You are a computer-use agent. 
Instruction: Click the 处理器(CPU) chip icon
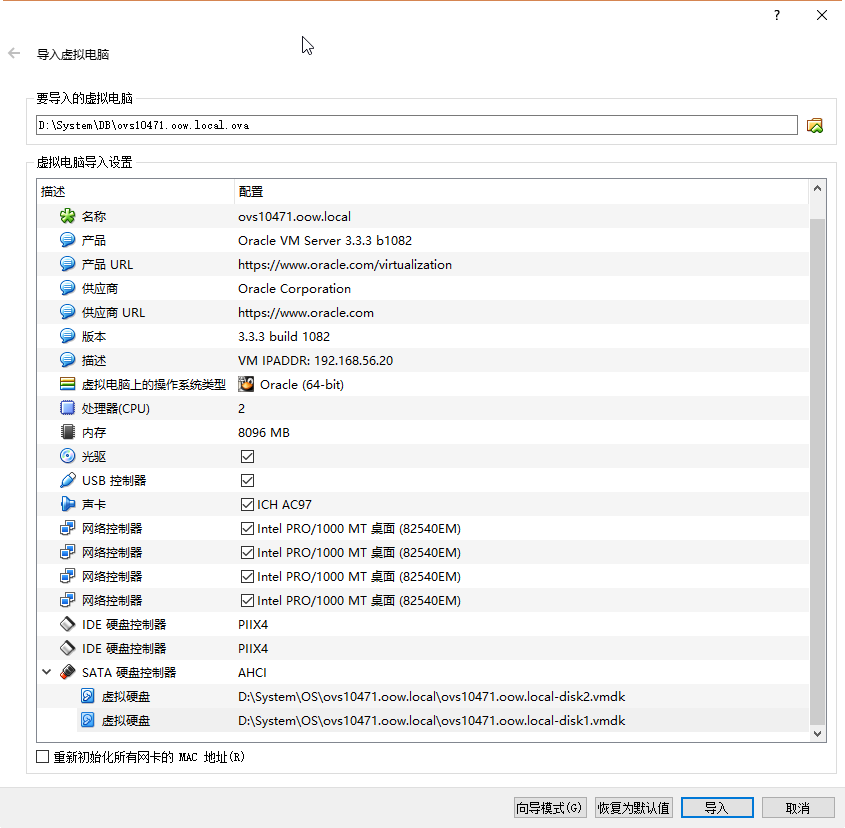pyautogui.click(x=67, y=408)
